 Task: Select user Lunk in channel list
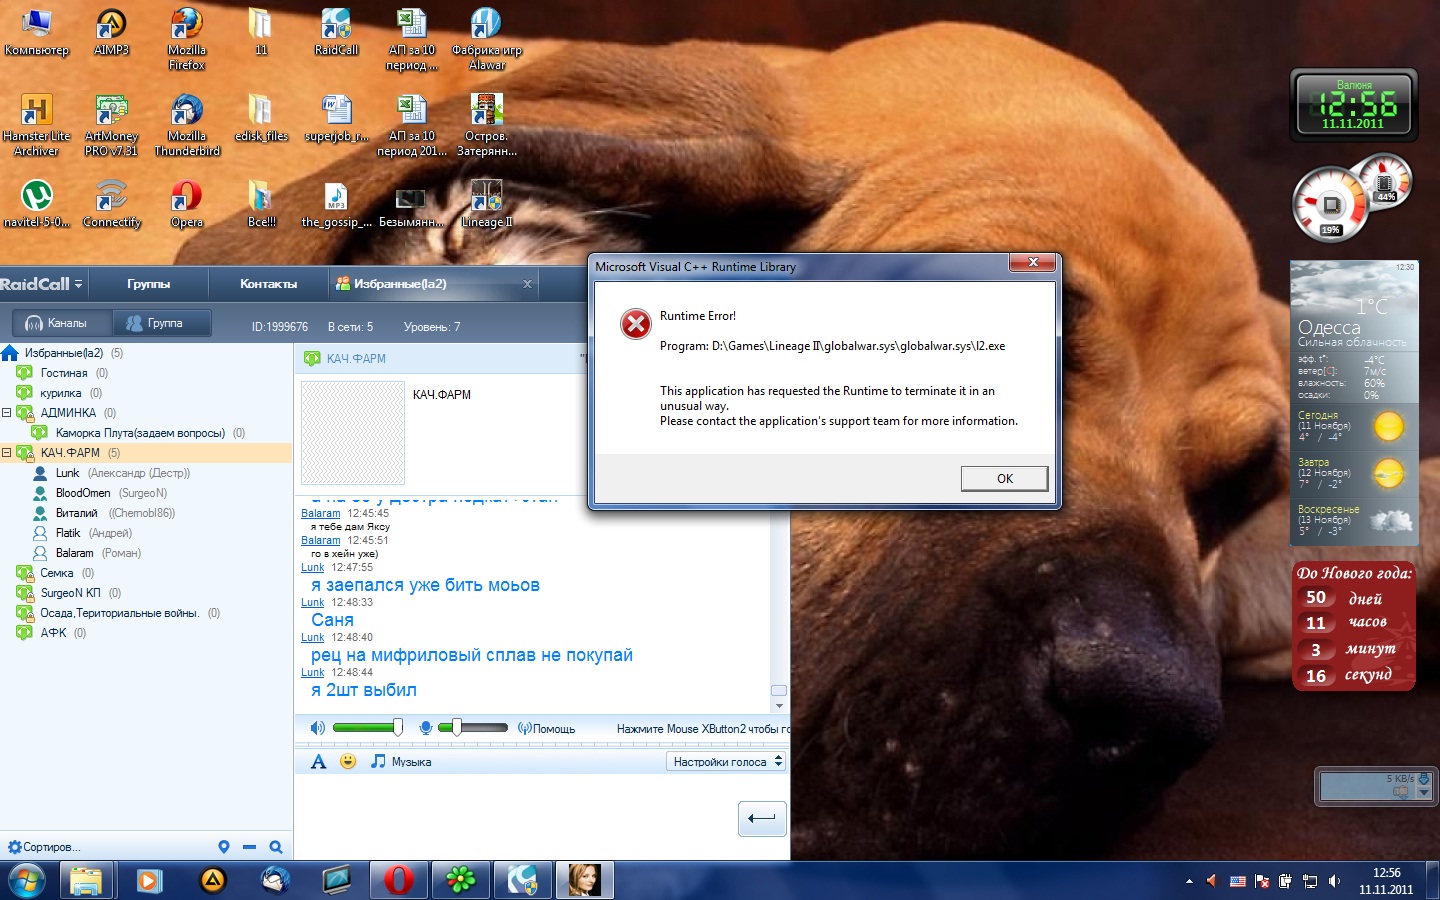[67, 473]
